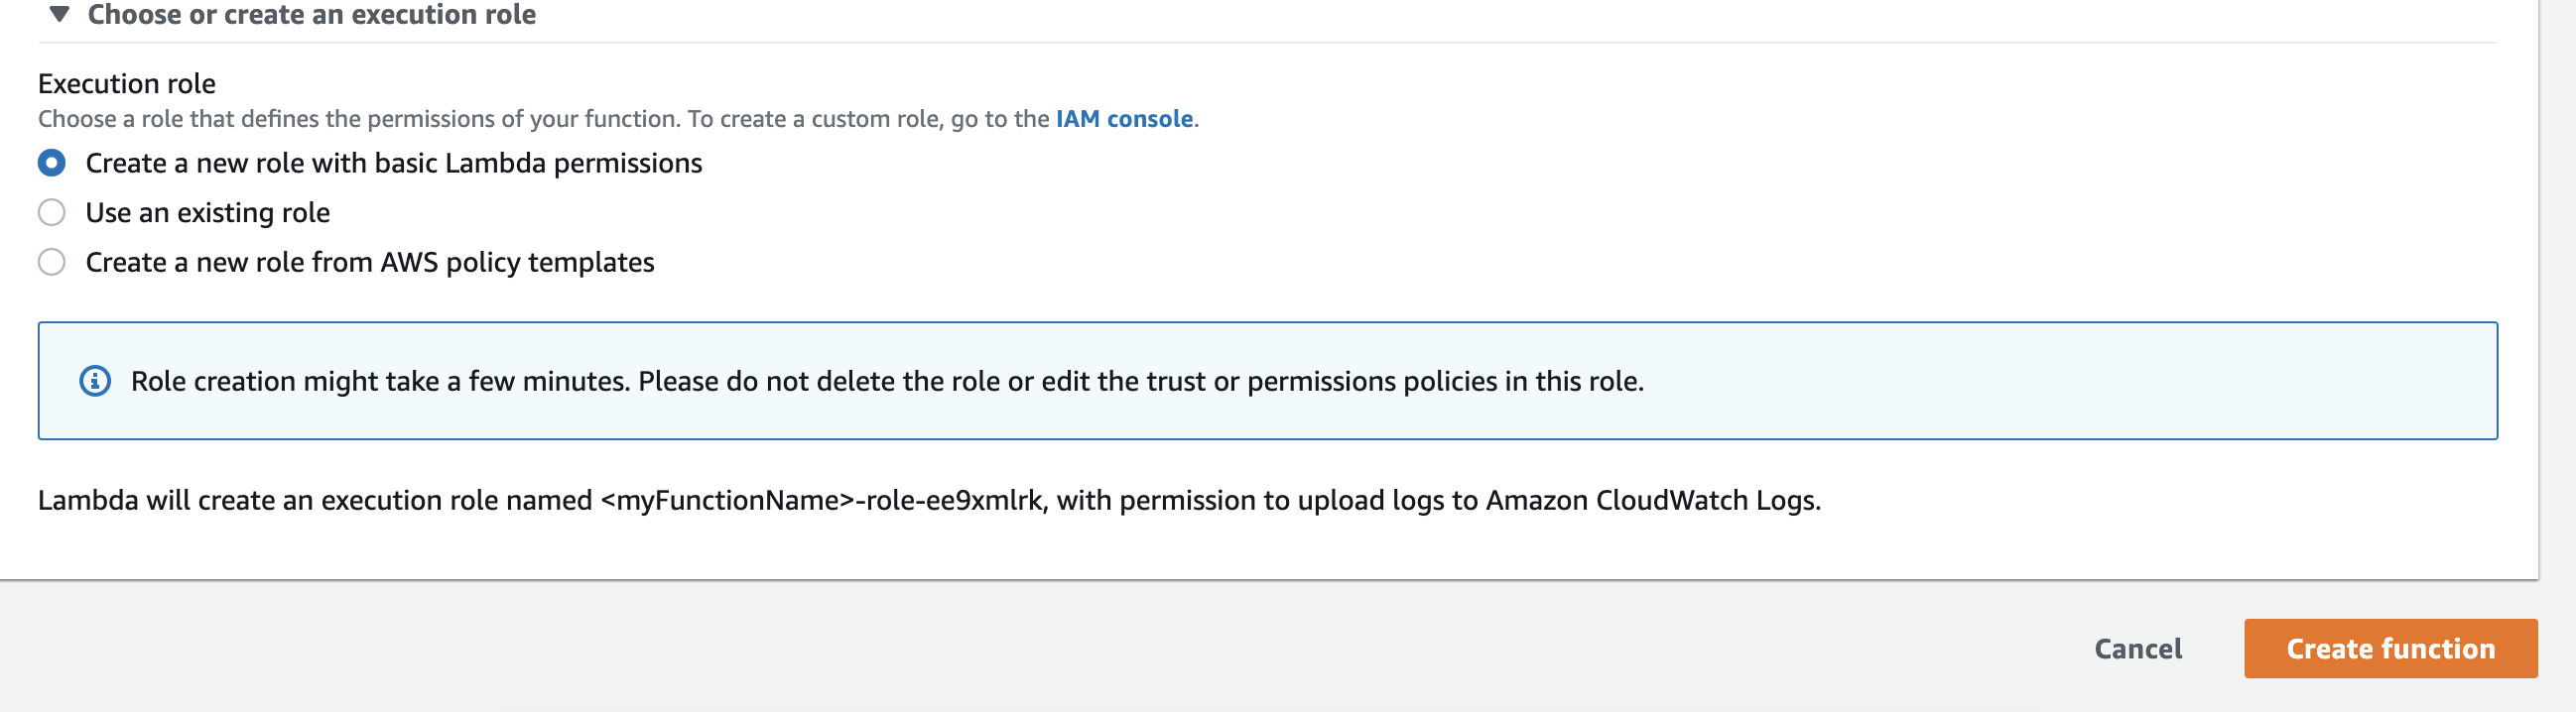2576x712 pixels.
Task: Open the IAM console link
Action: [x=1124, y=119]
